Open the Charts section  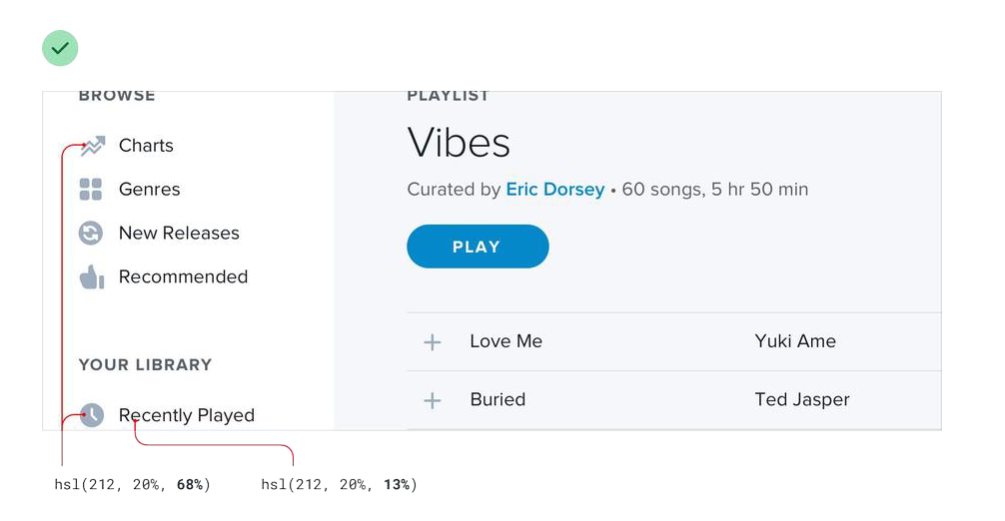pos(146,146)
